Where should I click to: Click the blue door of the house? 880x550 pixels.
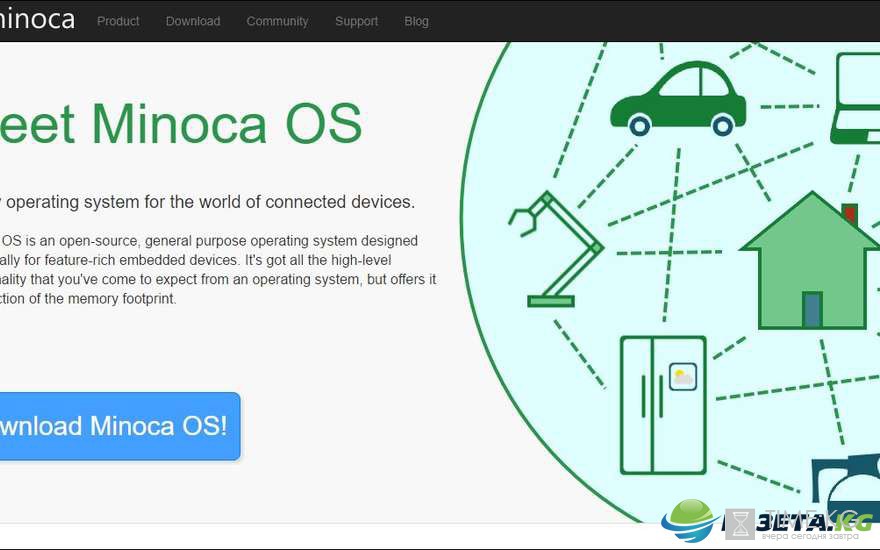pos(812,309)
